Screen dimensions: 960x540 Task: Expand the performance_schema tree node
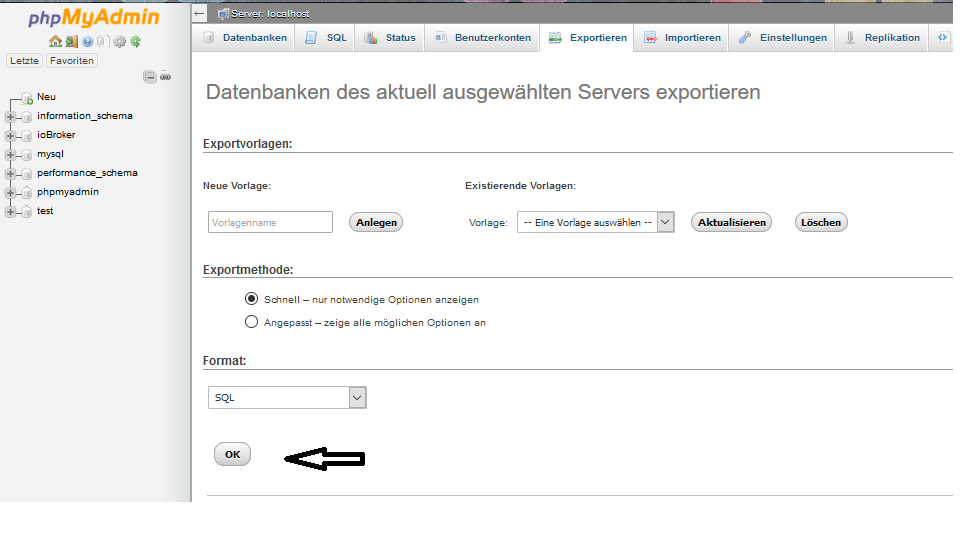tap(10, 174)
